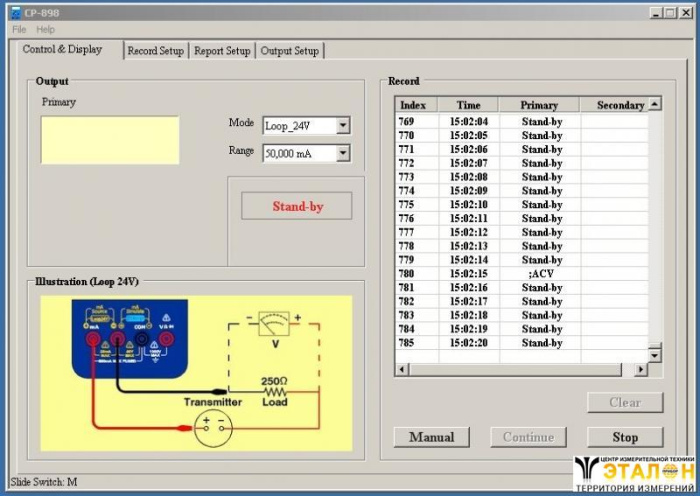The image size is (700, 496).
Task: Click the Index column header
Action: tap(413, 105)
